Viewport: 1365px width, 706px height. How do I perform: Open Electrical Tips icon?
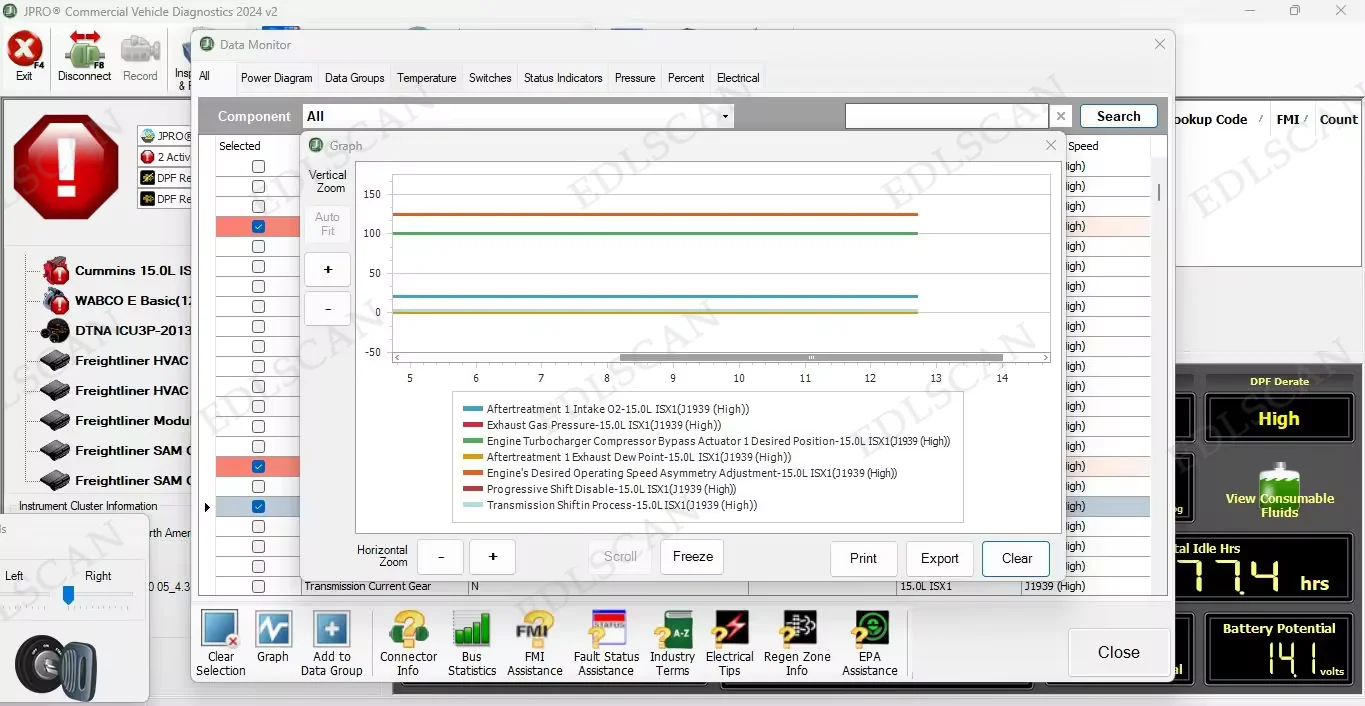click(730, 630)
